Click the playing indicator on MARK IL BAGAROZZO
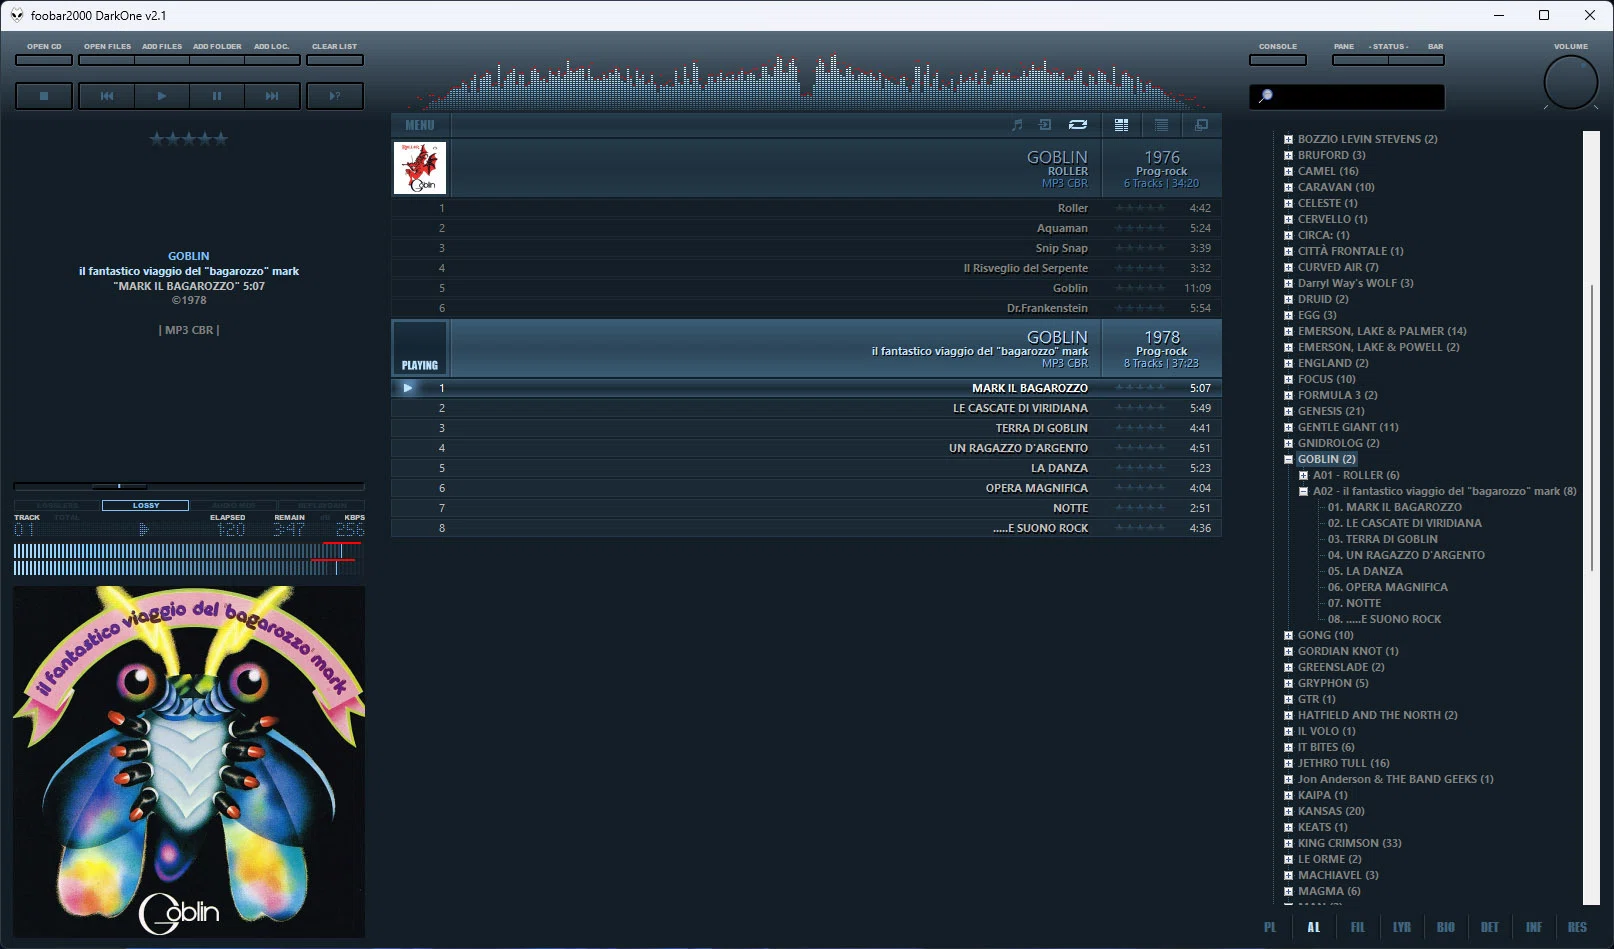Image resolution: width=1614 pixels, height=949 pixels. coord(407,388)
